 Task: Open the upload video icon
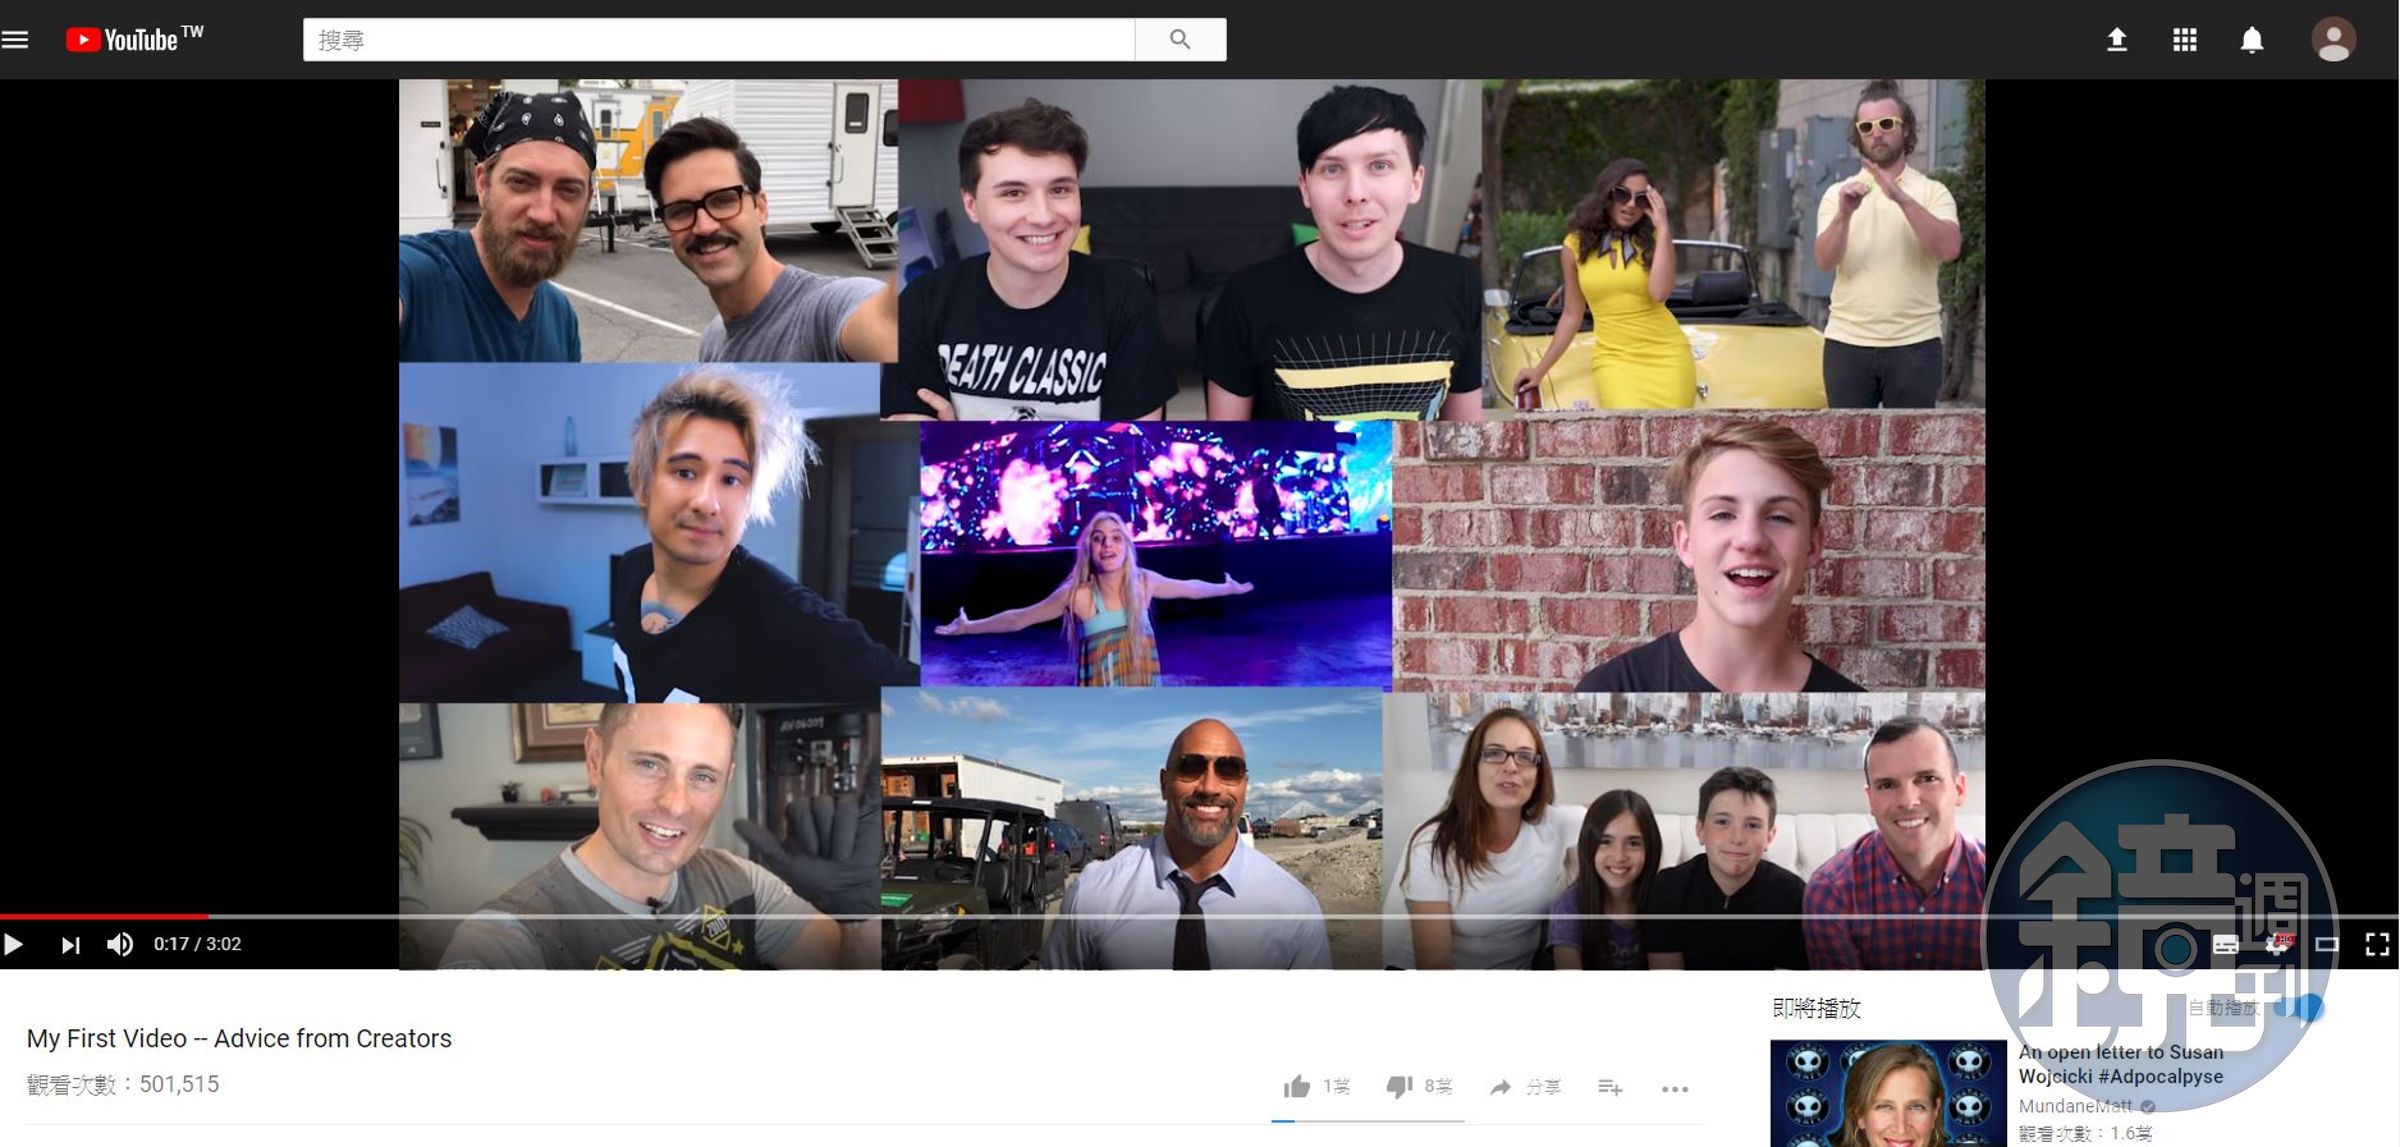click(x=2116, y=40)
